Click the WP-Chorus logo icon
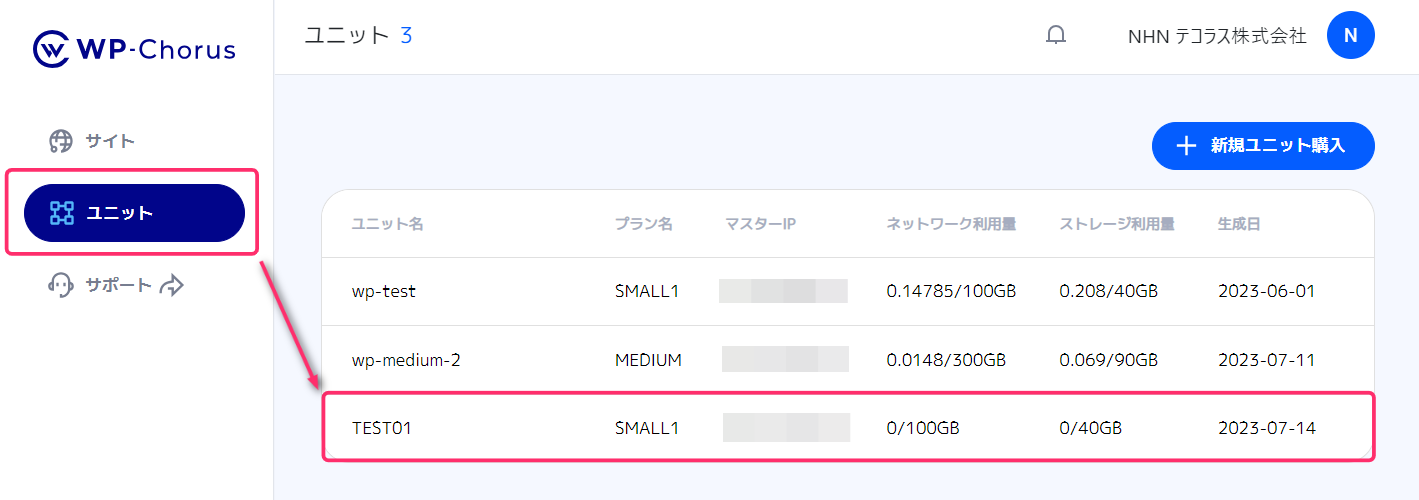This screenshot has width=1419, height=500. 50,49
